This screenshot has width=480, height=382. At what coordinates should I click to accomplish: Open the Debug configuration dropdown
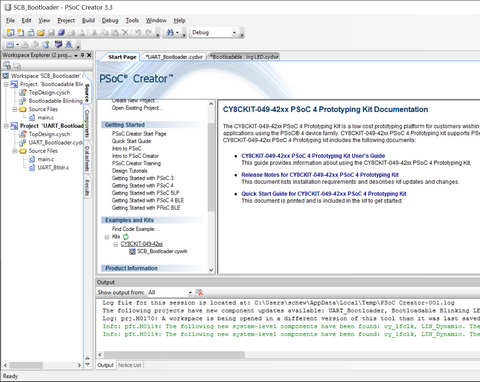click(234, 33)
